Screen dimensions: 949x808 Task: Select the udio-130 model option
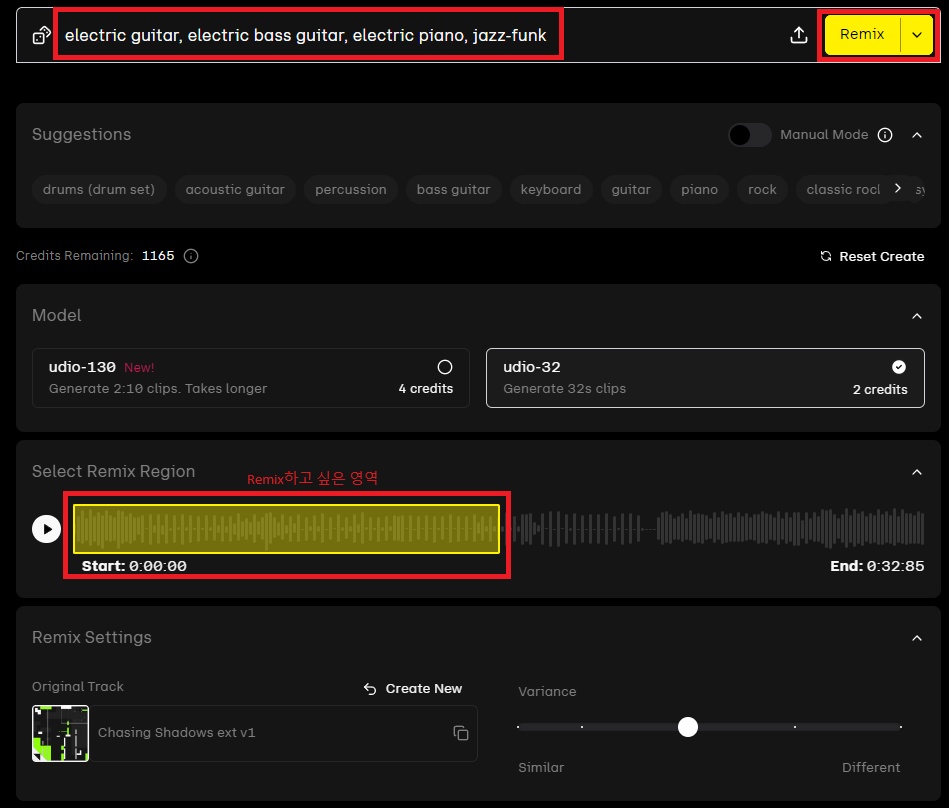click(250, 377)
